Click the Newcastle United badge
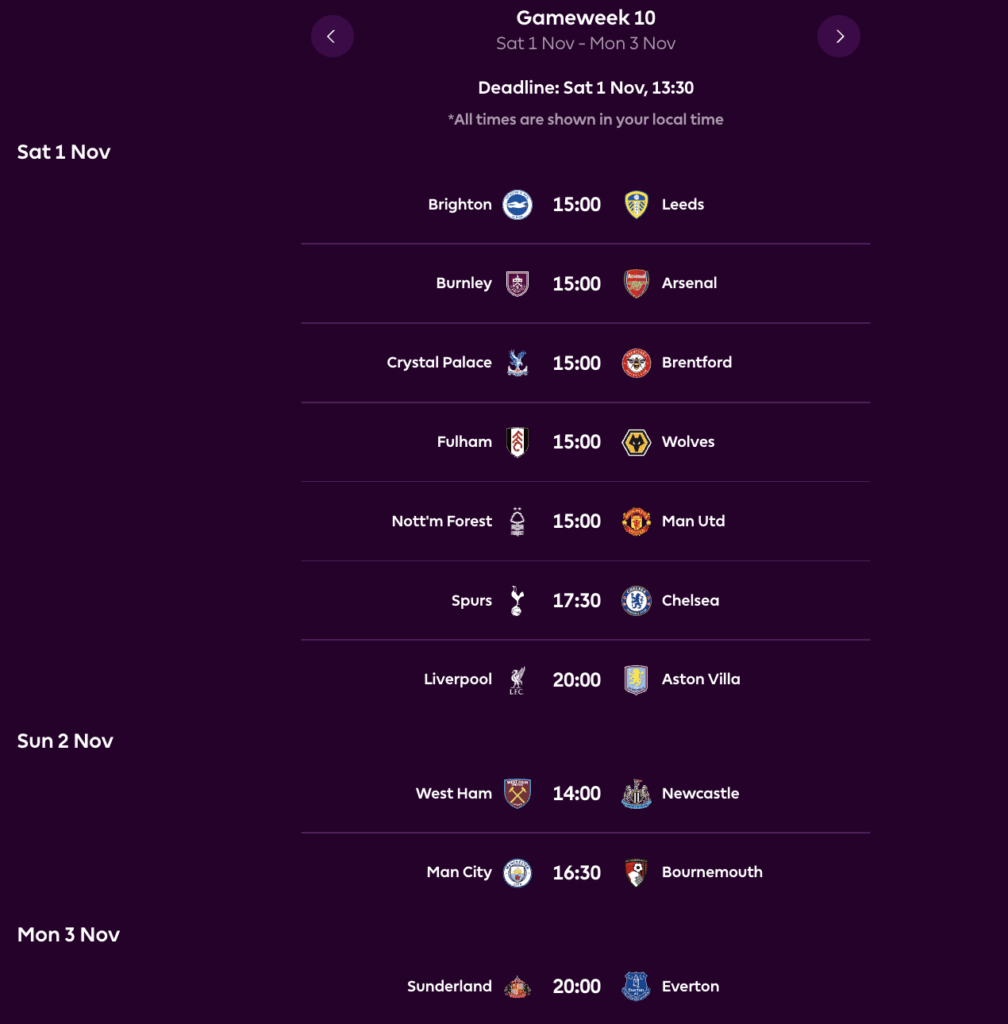 click(637, 793)
